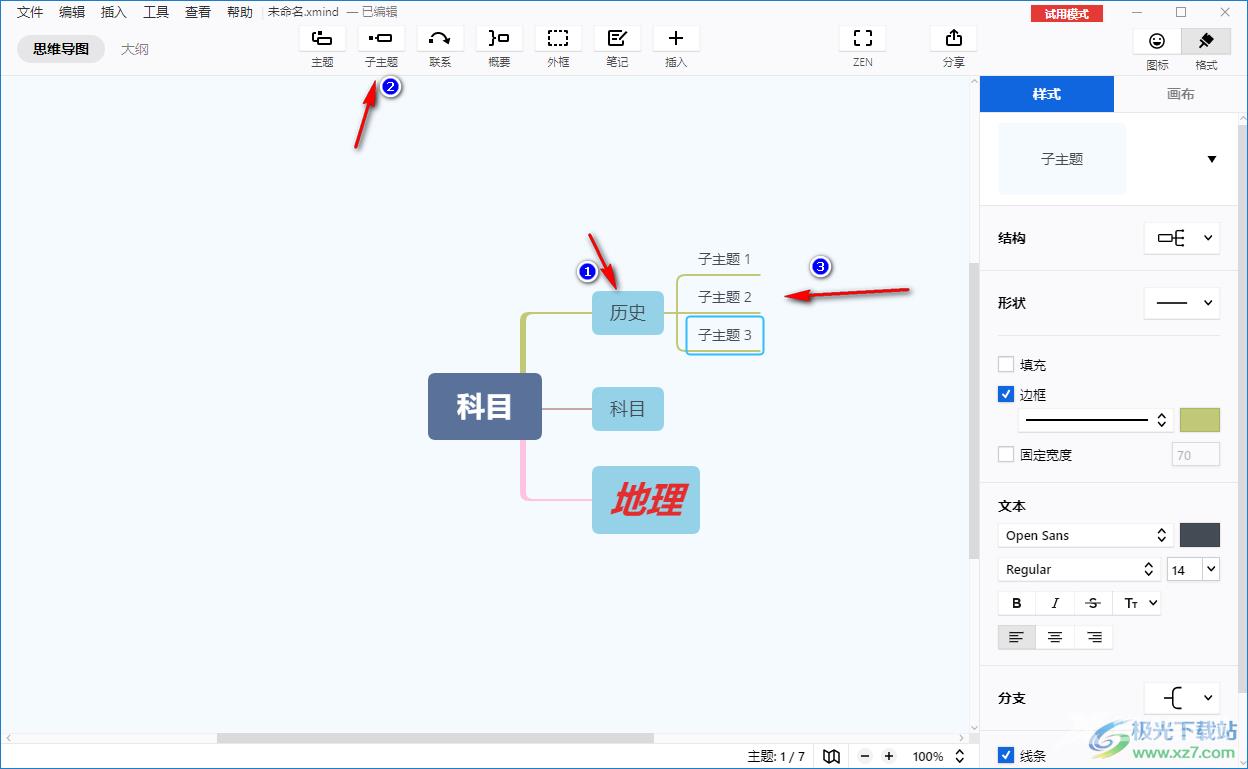
Task: Select the 地理 topic node
Action: click(646, 500)
